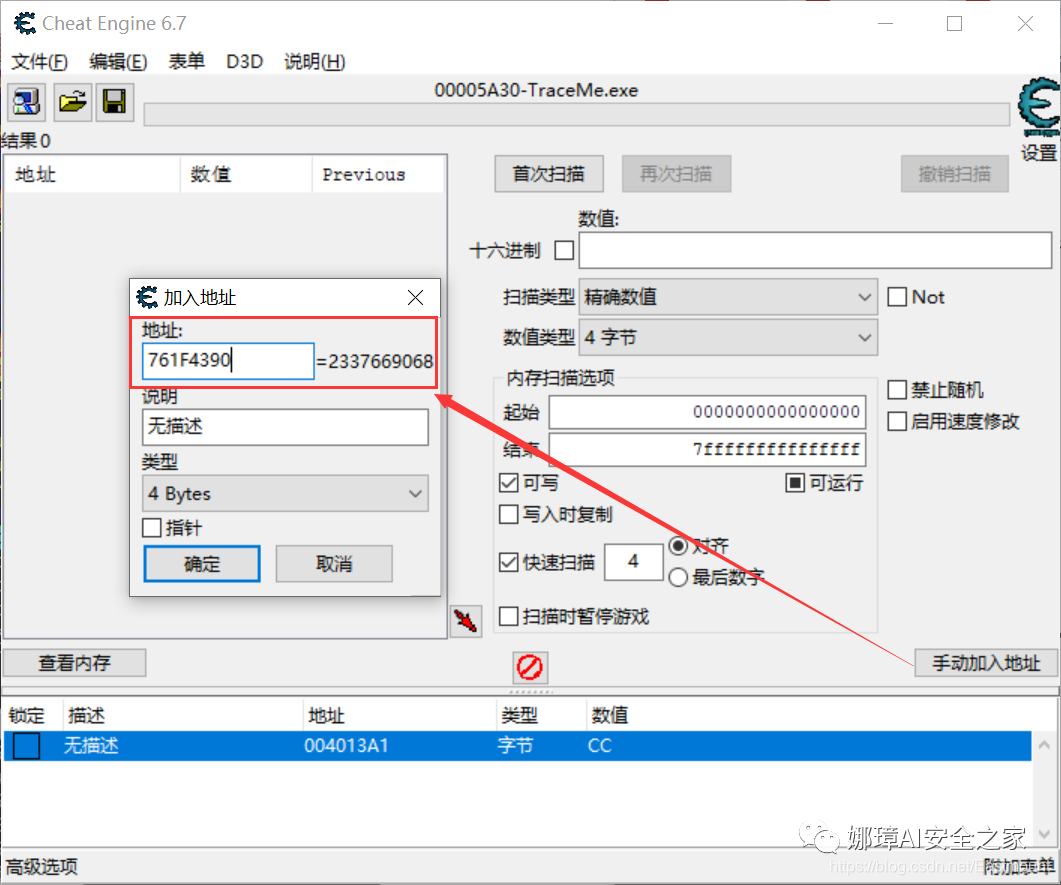Select the 对齐 radio button
The width and height of the screenshot is (1061, 885).
click(x=678, y=545)
